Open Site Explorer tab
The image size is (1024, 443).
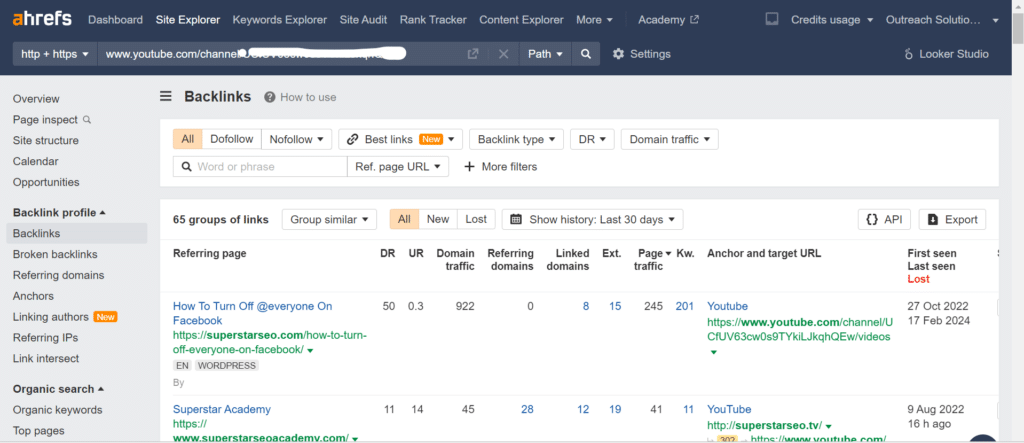(187, 20)
